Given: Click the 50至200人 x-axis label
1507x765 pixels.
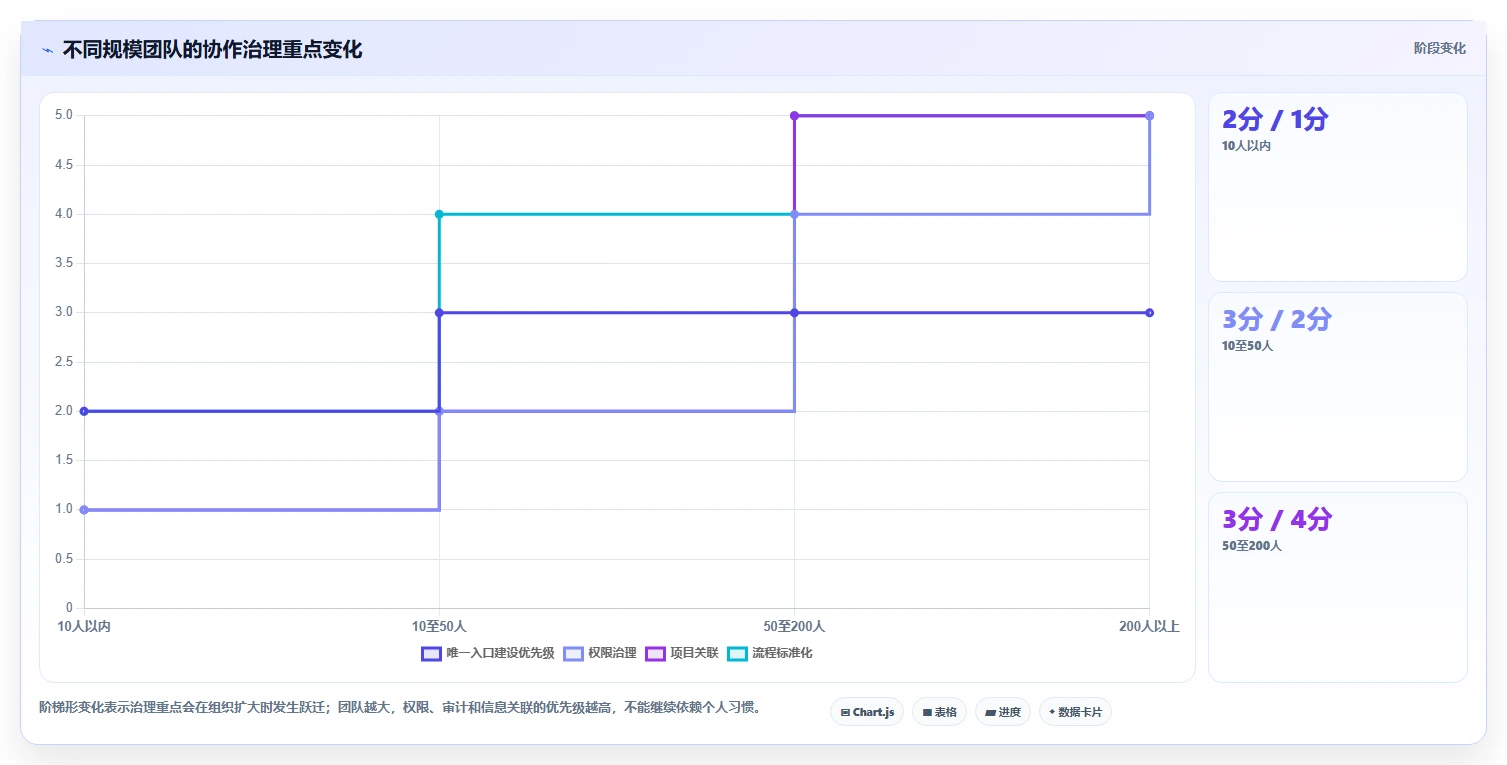Looking at the screenshot, I should click(794, 627).
